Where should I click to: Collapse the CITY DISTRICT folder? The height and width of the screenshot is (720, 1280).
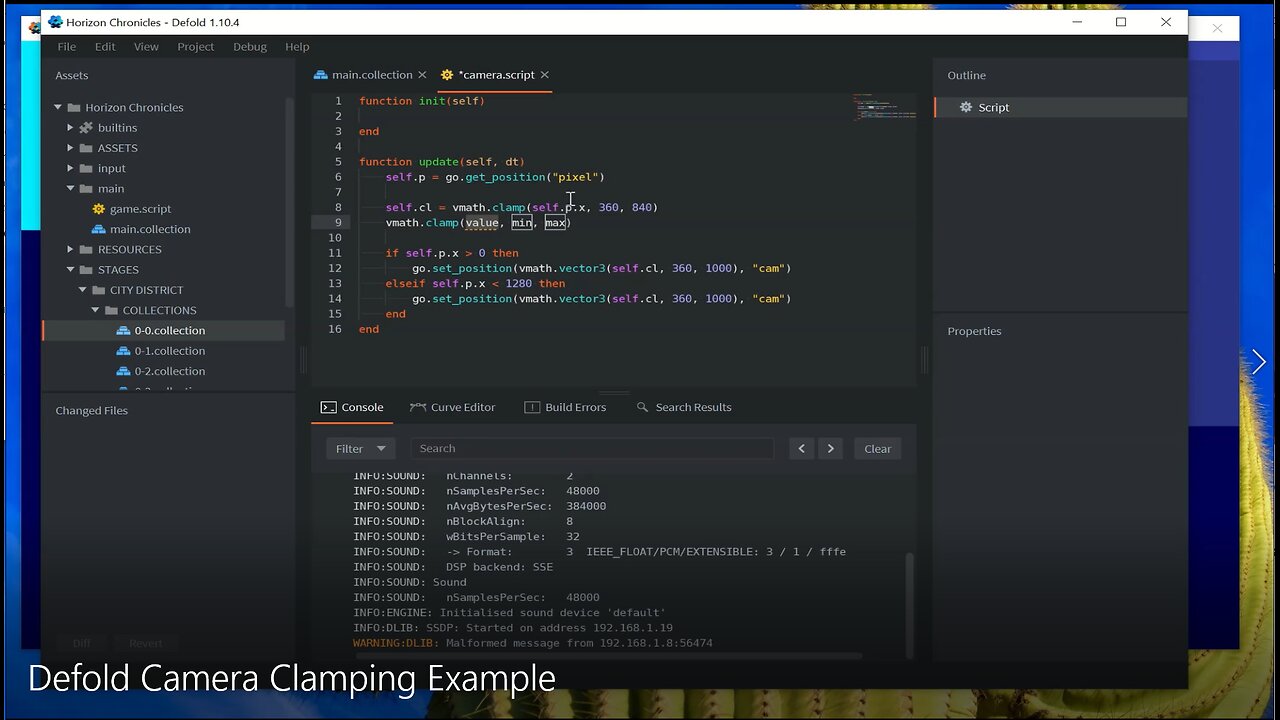click(83, 290)
